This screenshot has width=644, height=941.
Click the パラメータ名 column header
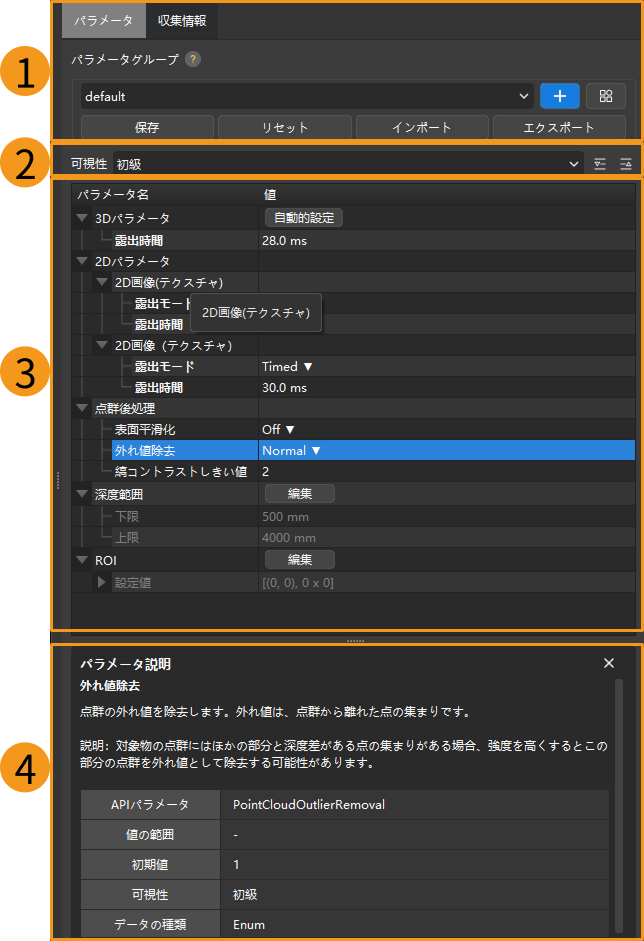(112, 194)
